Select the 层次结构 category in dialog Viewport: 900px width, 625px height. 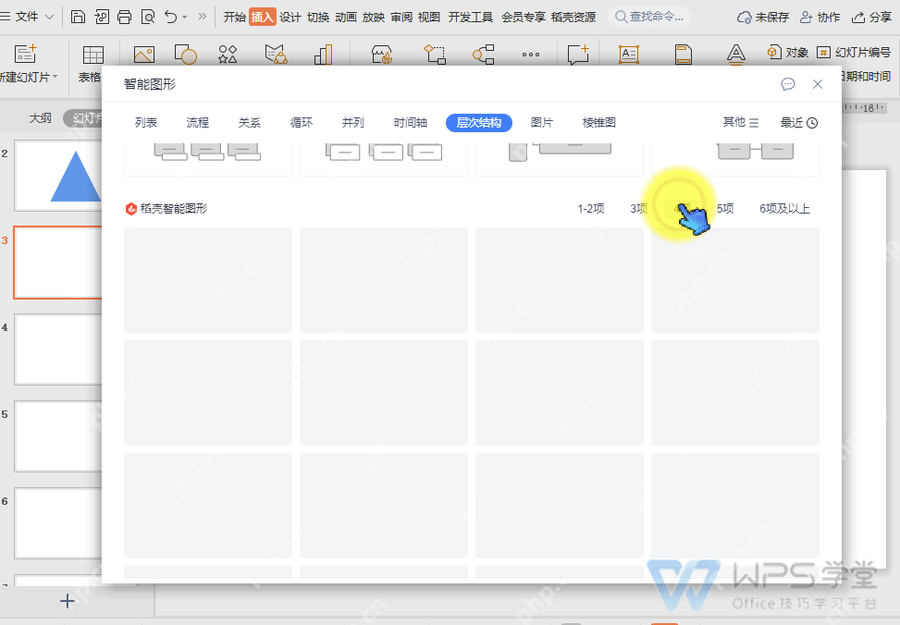[x=479, y=122]
